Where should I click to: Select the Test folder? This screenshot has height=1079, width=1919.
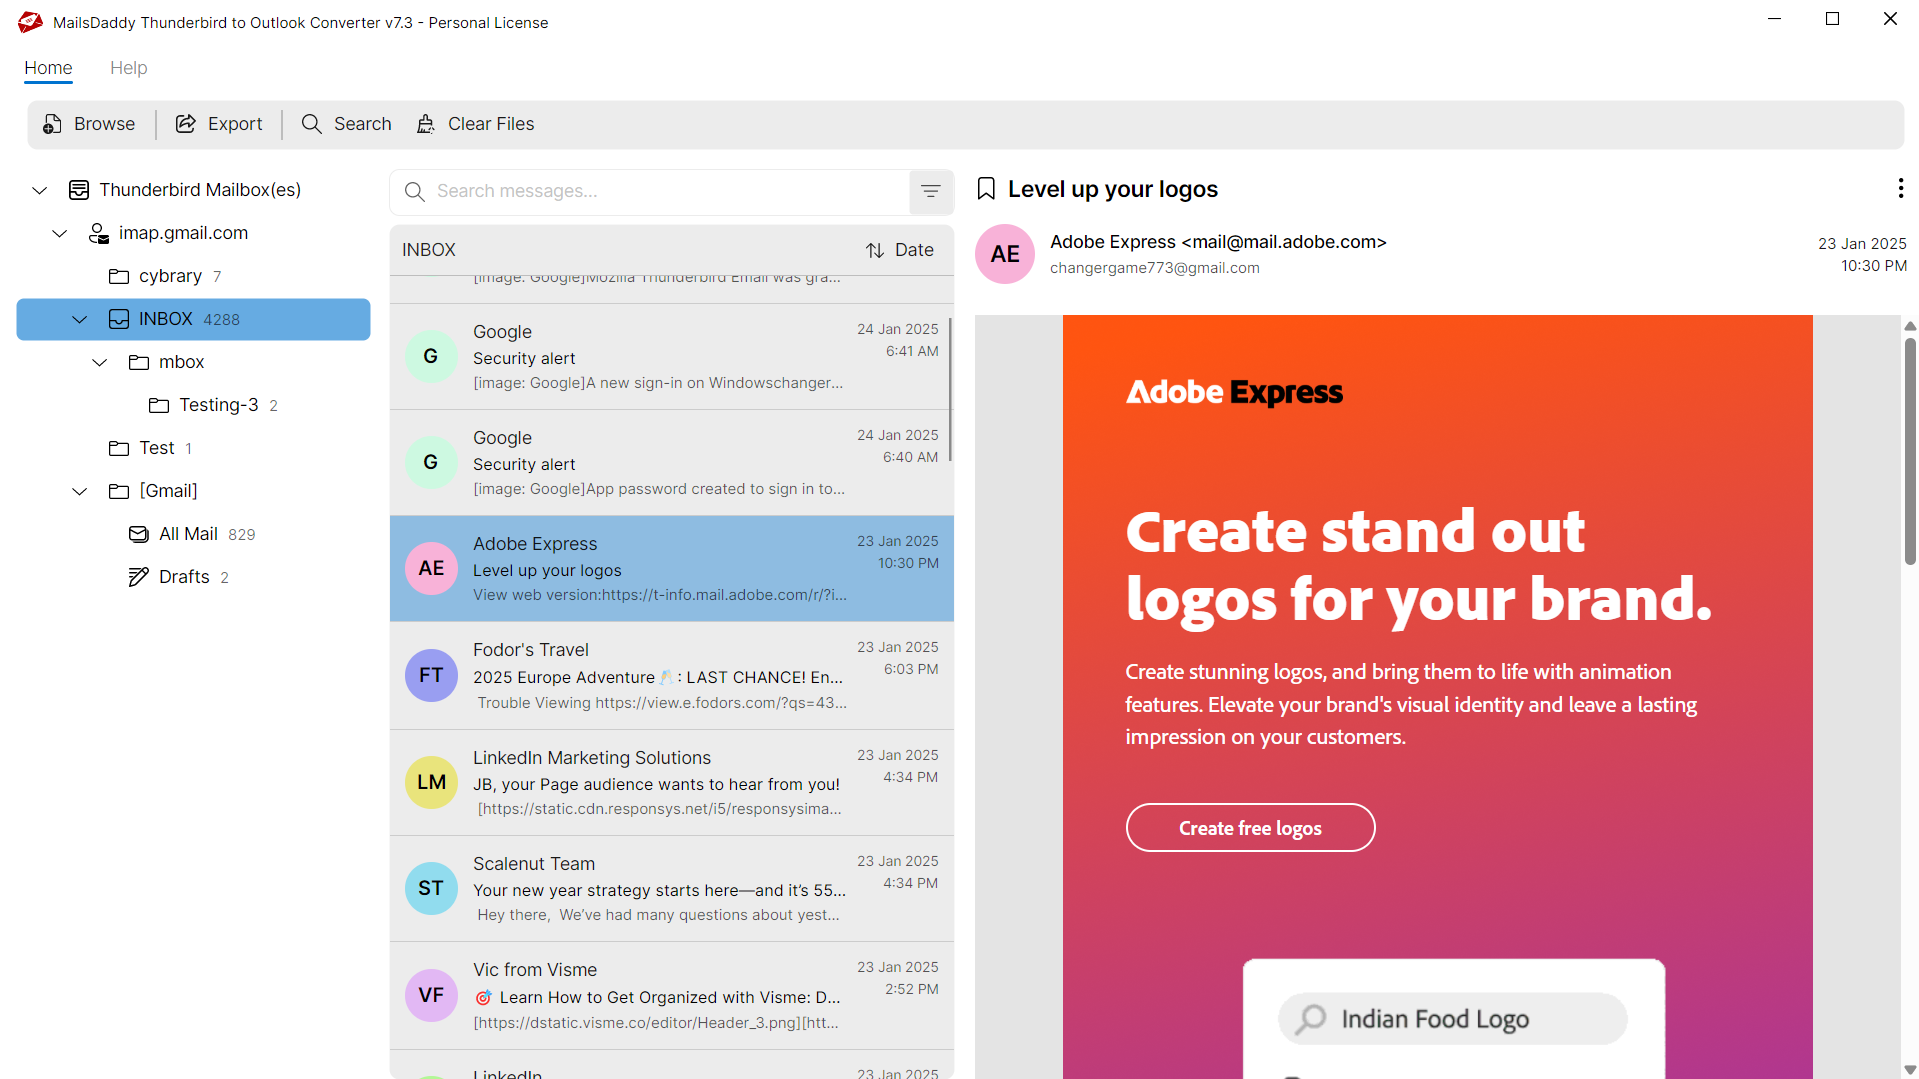pyautogui.click(x=157, y=448)
